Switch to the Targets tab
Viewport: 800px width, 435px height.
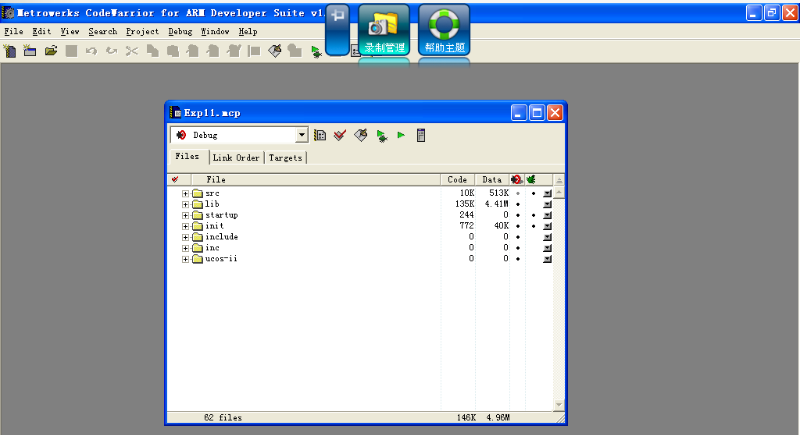pyautogui.click(x=285, y=158)
